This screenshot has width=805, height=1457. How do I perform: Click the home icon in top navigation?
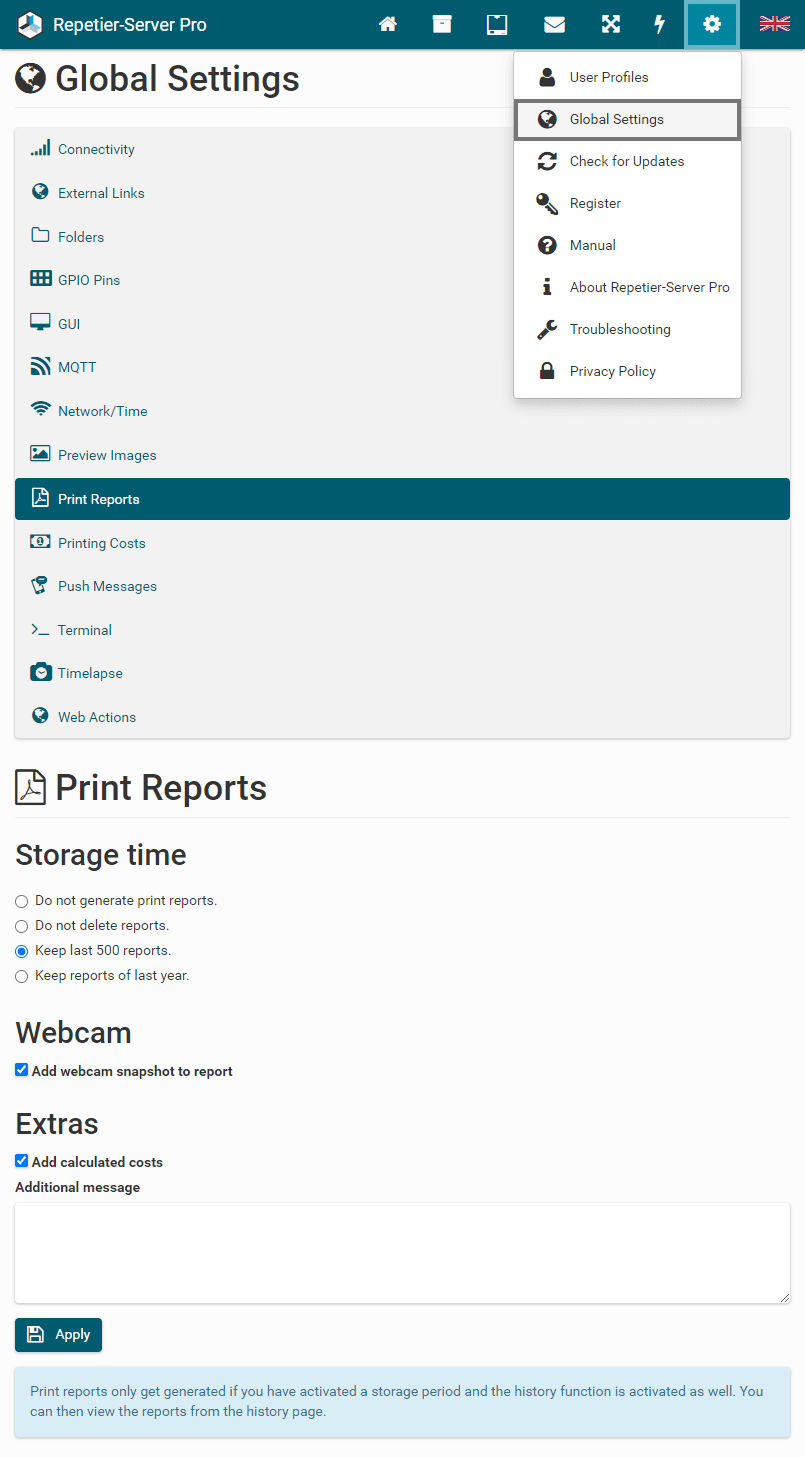click(x=388, y=25)
